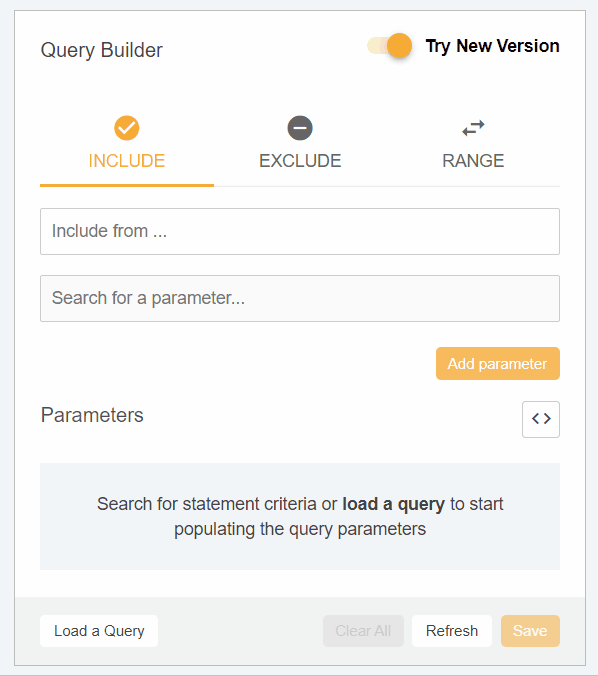Screen dimensions: 598x676
Task: Click the Add parameter button
Action: 498,363
